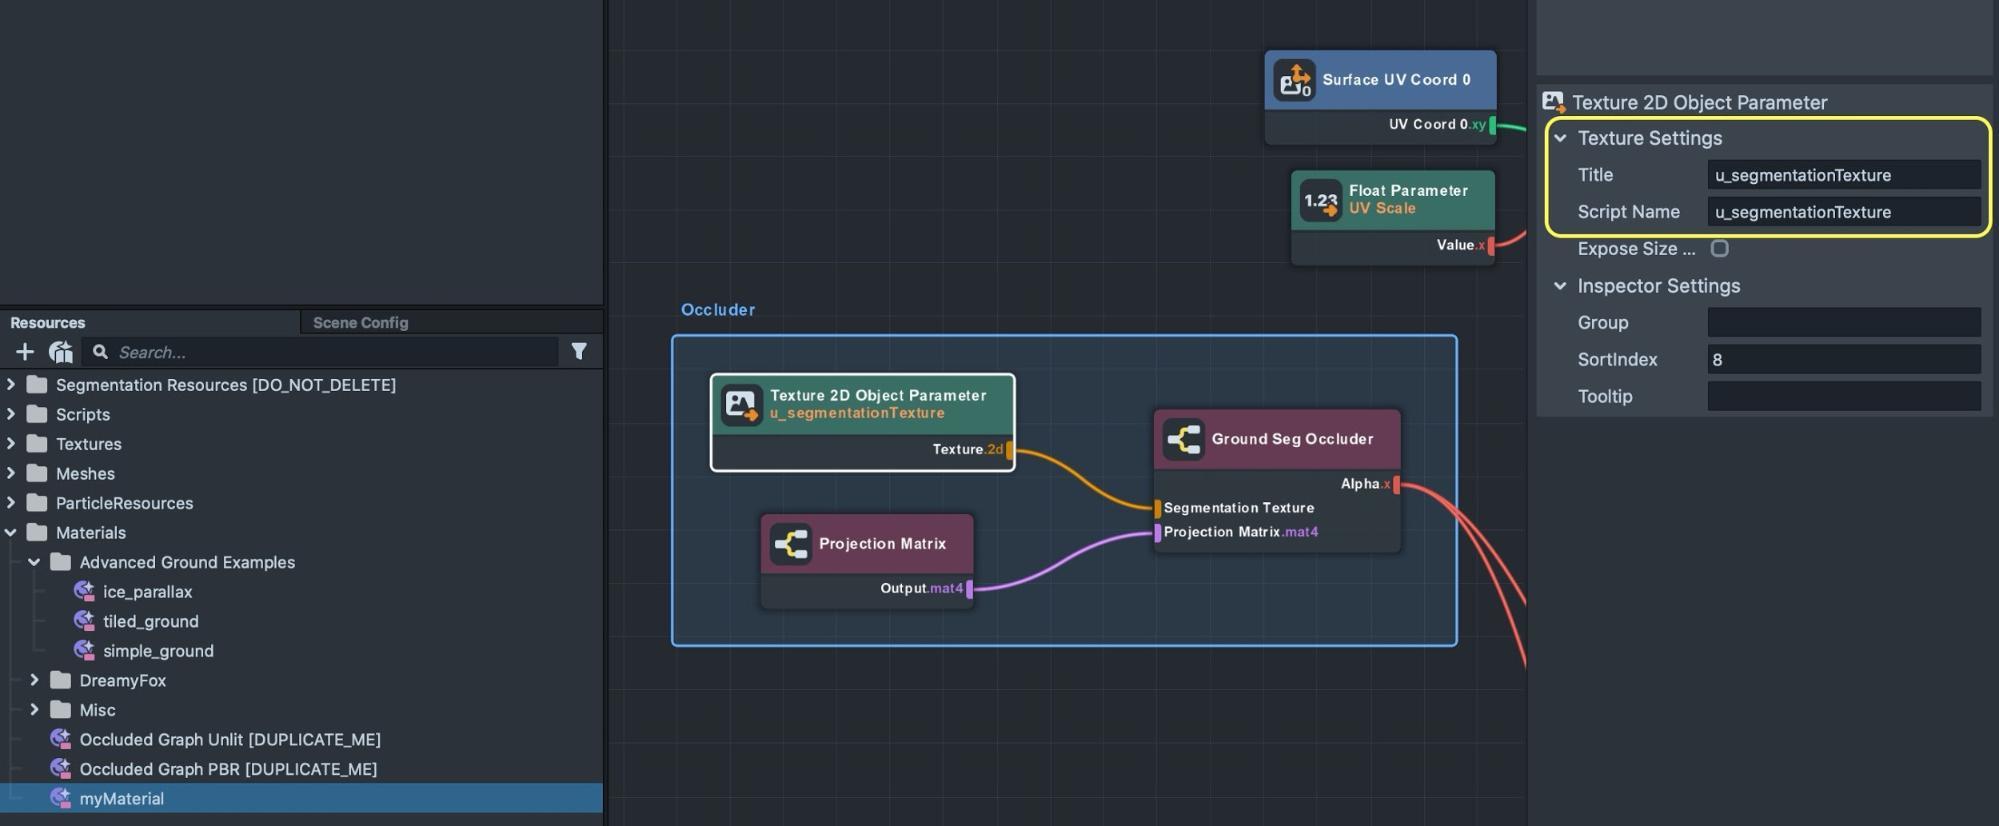Viewport: 1999px width, 826px height.
Task: Click the Surface UV Coord 0 node icon
Action: [1294, 81]
